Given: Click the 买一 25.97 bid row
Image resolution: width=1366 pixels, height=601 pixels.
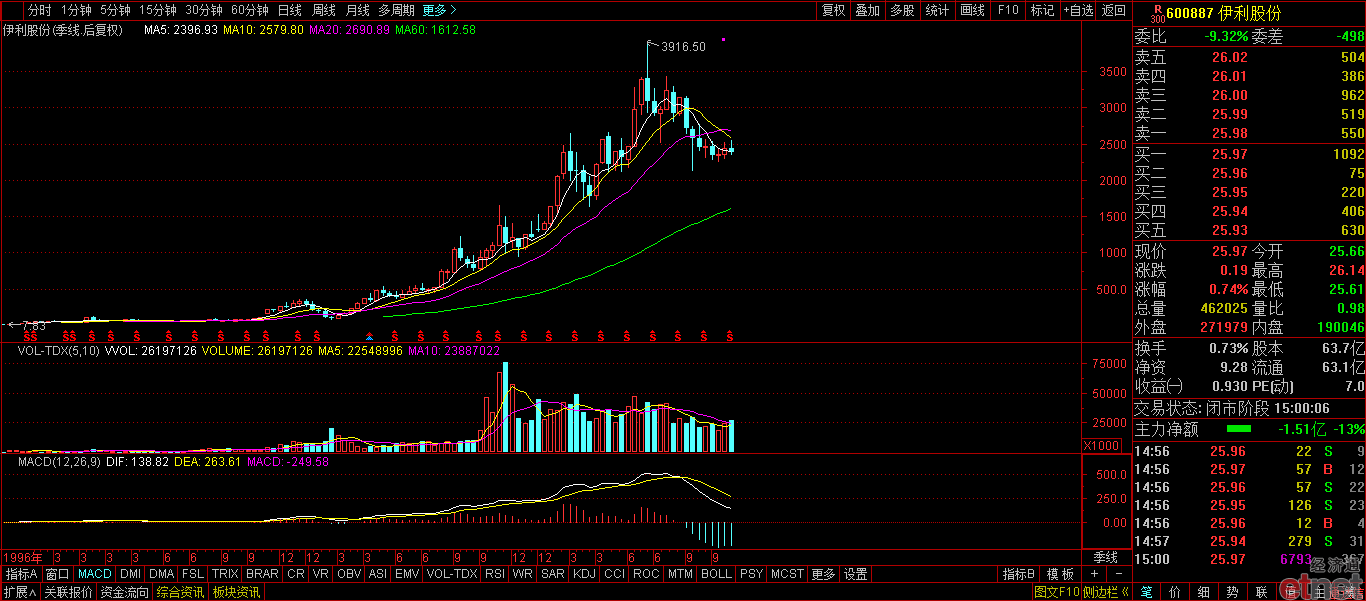Looking at the screenshot, I should tap(1249, 154).
